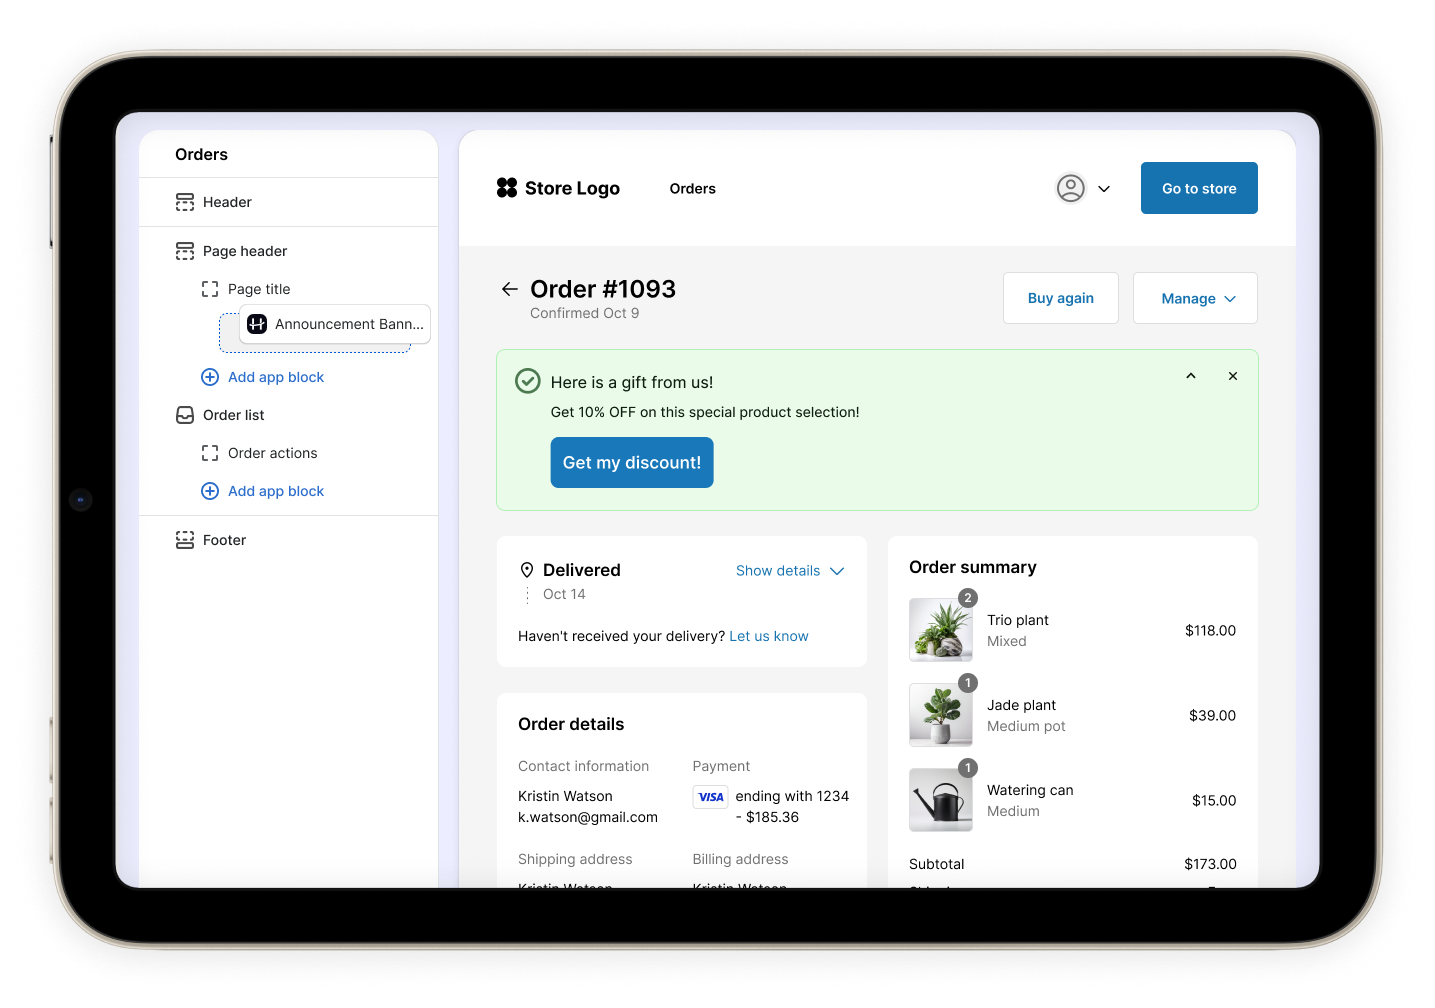
Task: Click plus icon under Page title block
Action: click(210, 377)
